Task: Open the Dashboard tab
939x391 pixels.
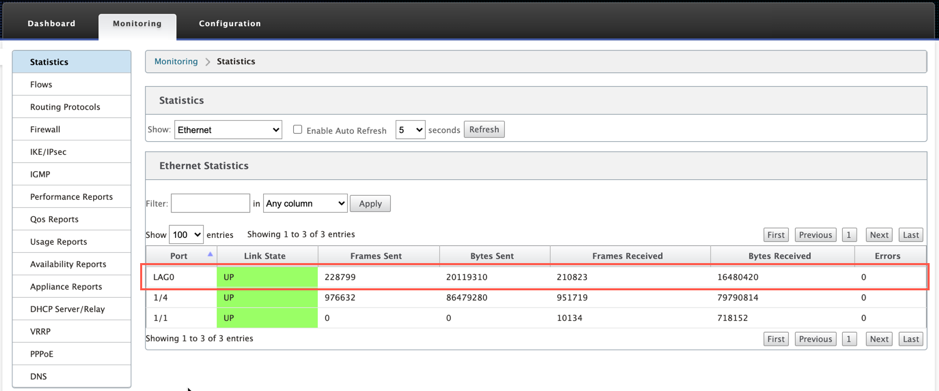Action: click(52, 23)
